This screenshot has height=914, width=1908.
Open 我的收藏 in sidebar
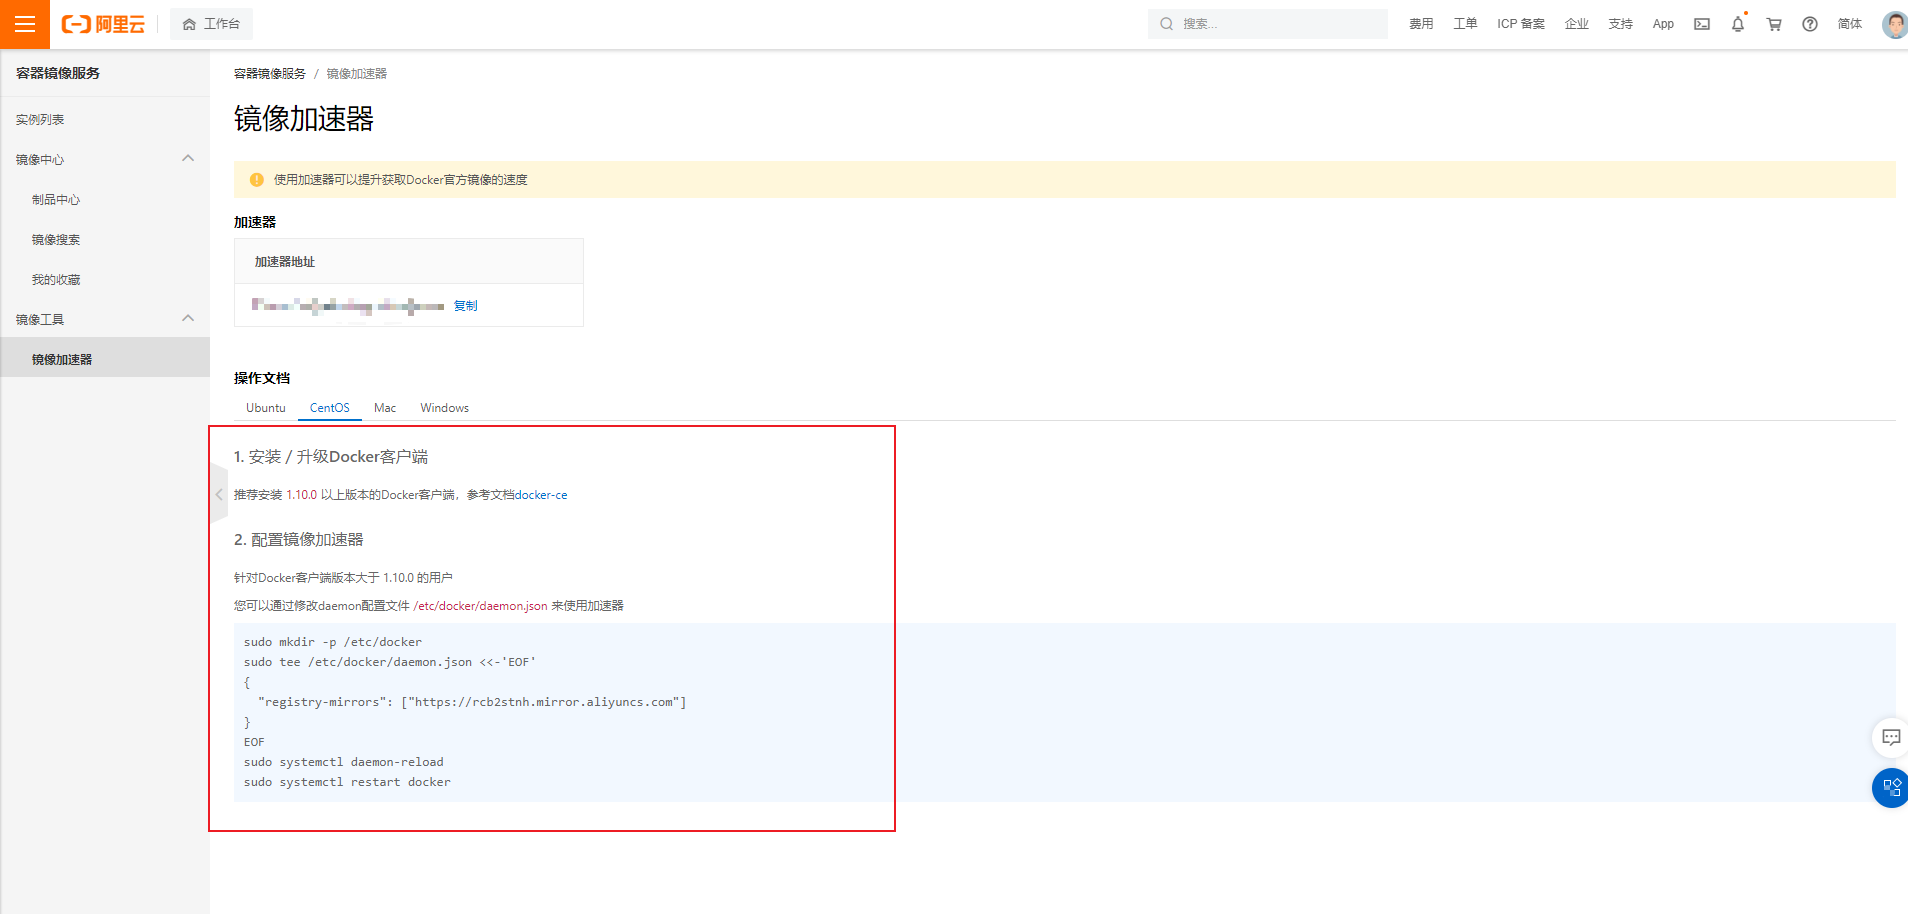point(56,280)
